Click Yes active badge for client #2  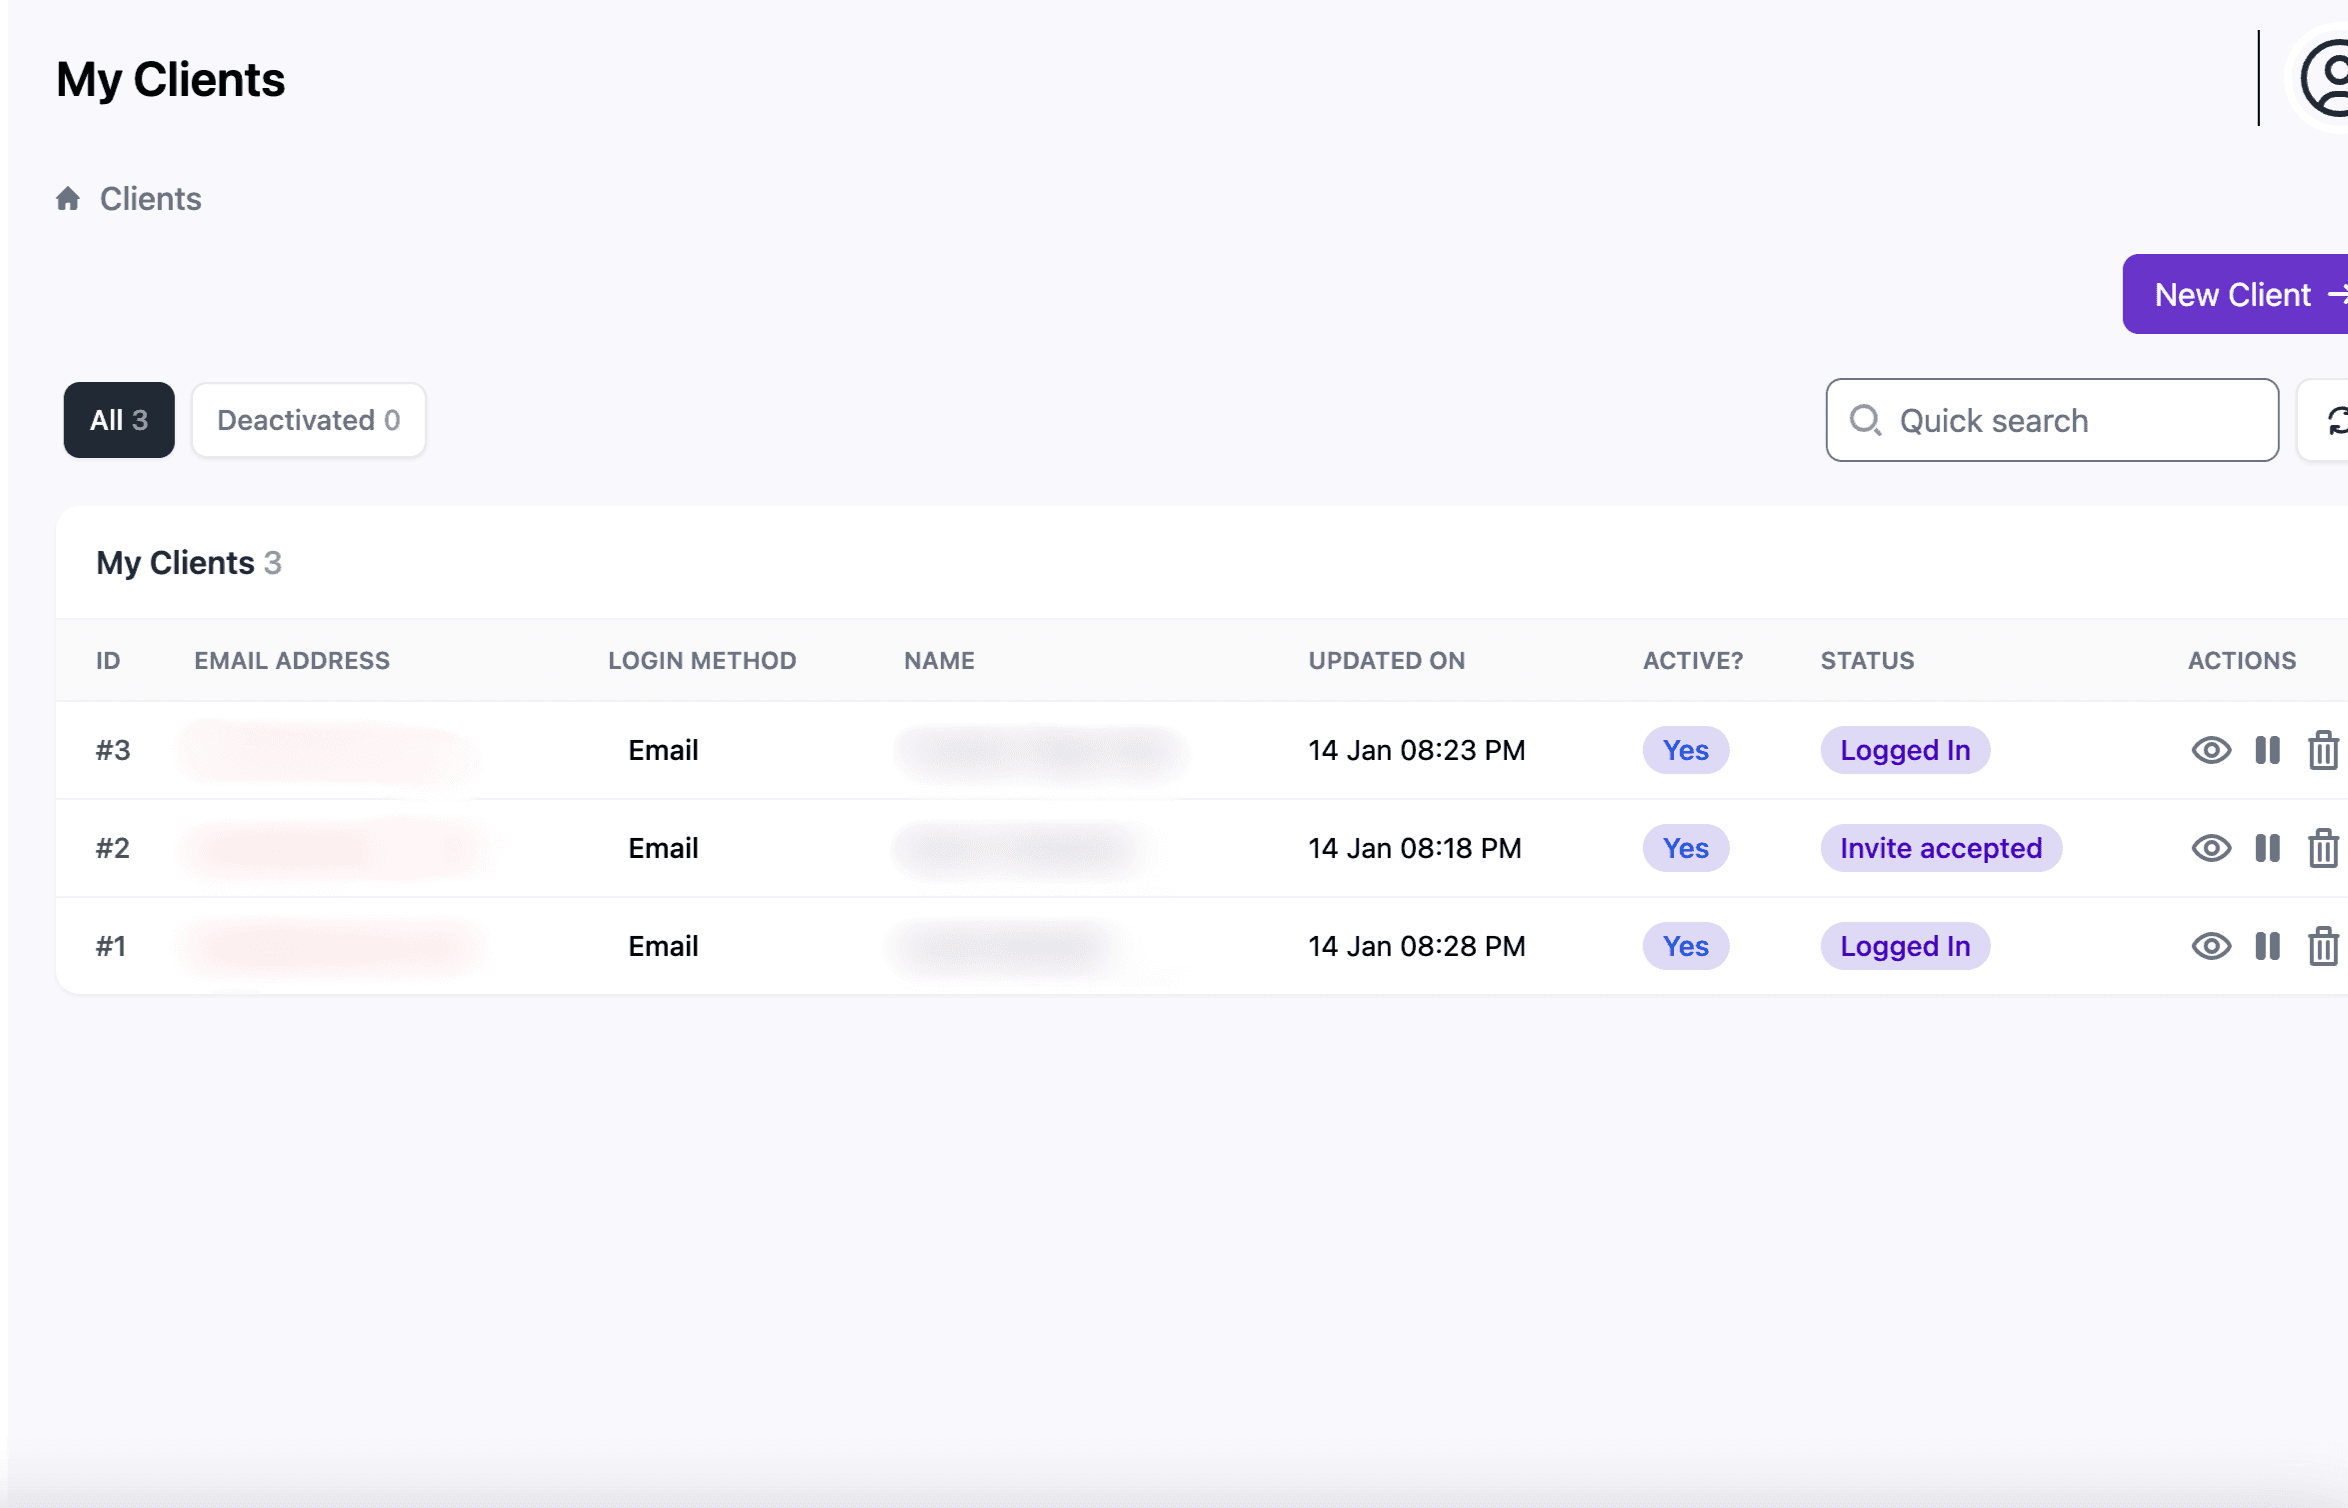click(1686, 848)
